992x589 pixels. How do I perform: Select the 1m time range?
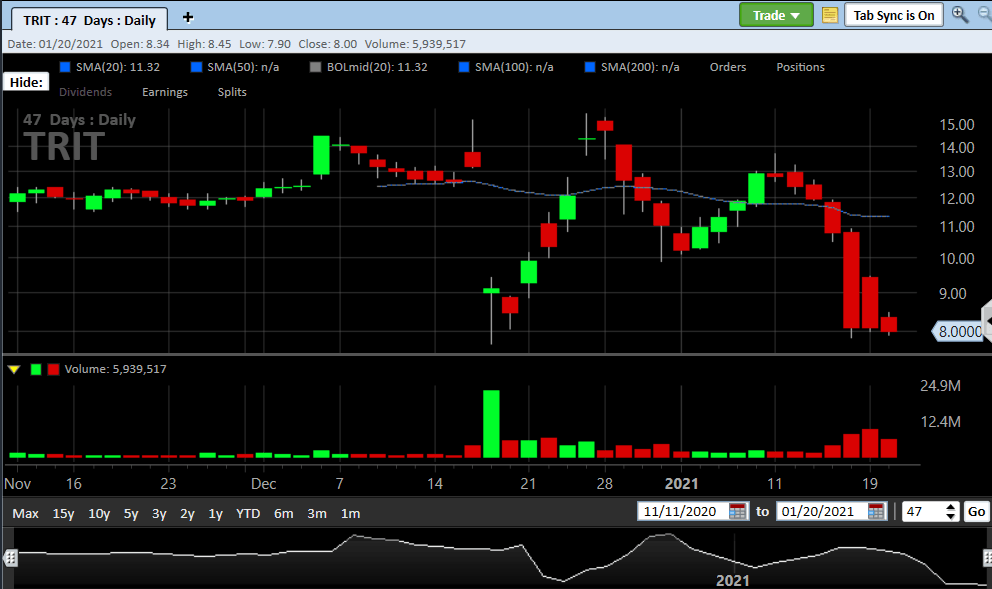[x=350, y=513]
